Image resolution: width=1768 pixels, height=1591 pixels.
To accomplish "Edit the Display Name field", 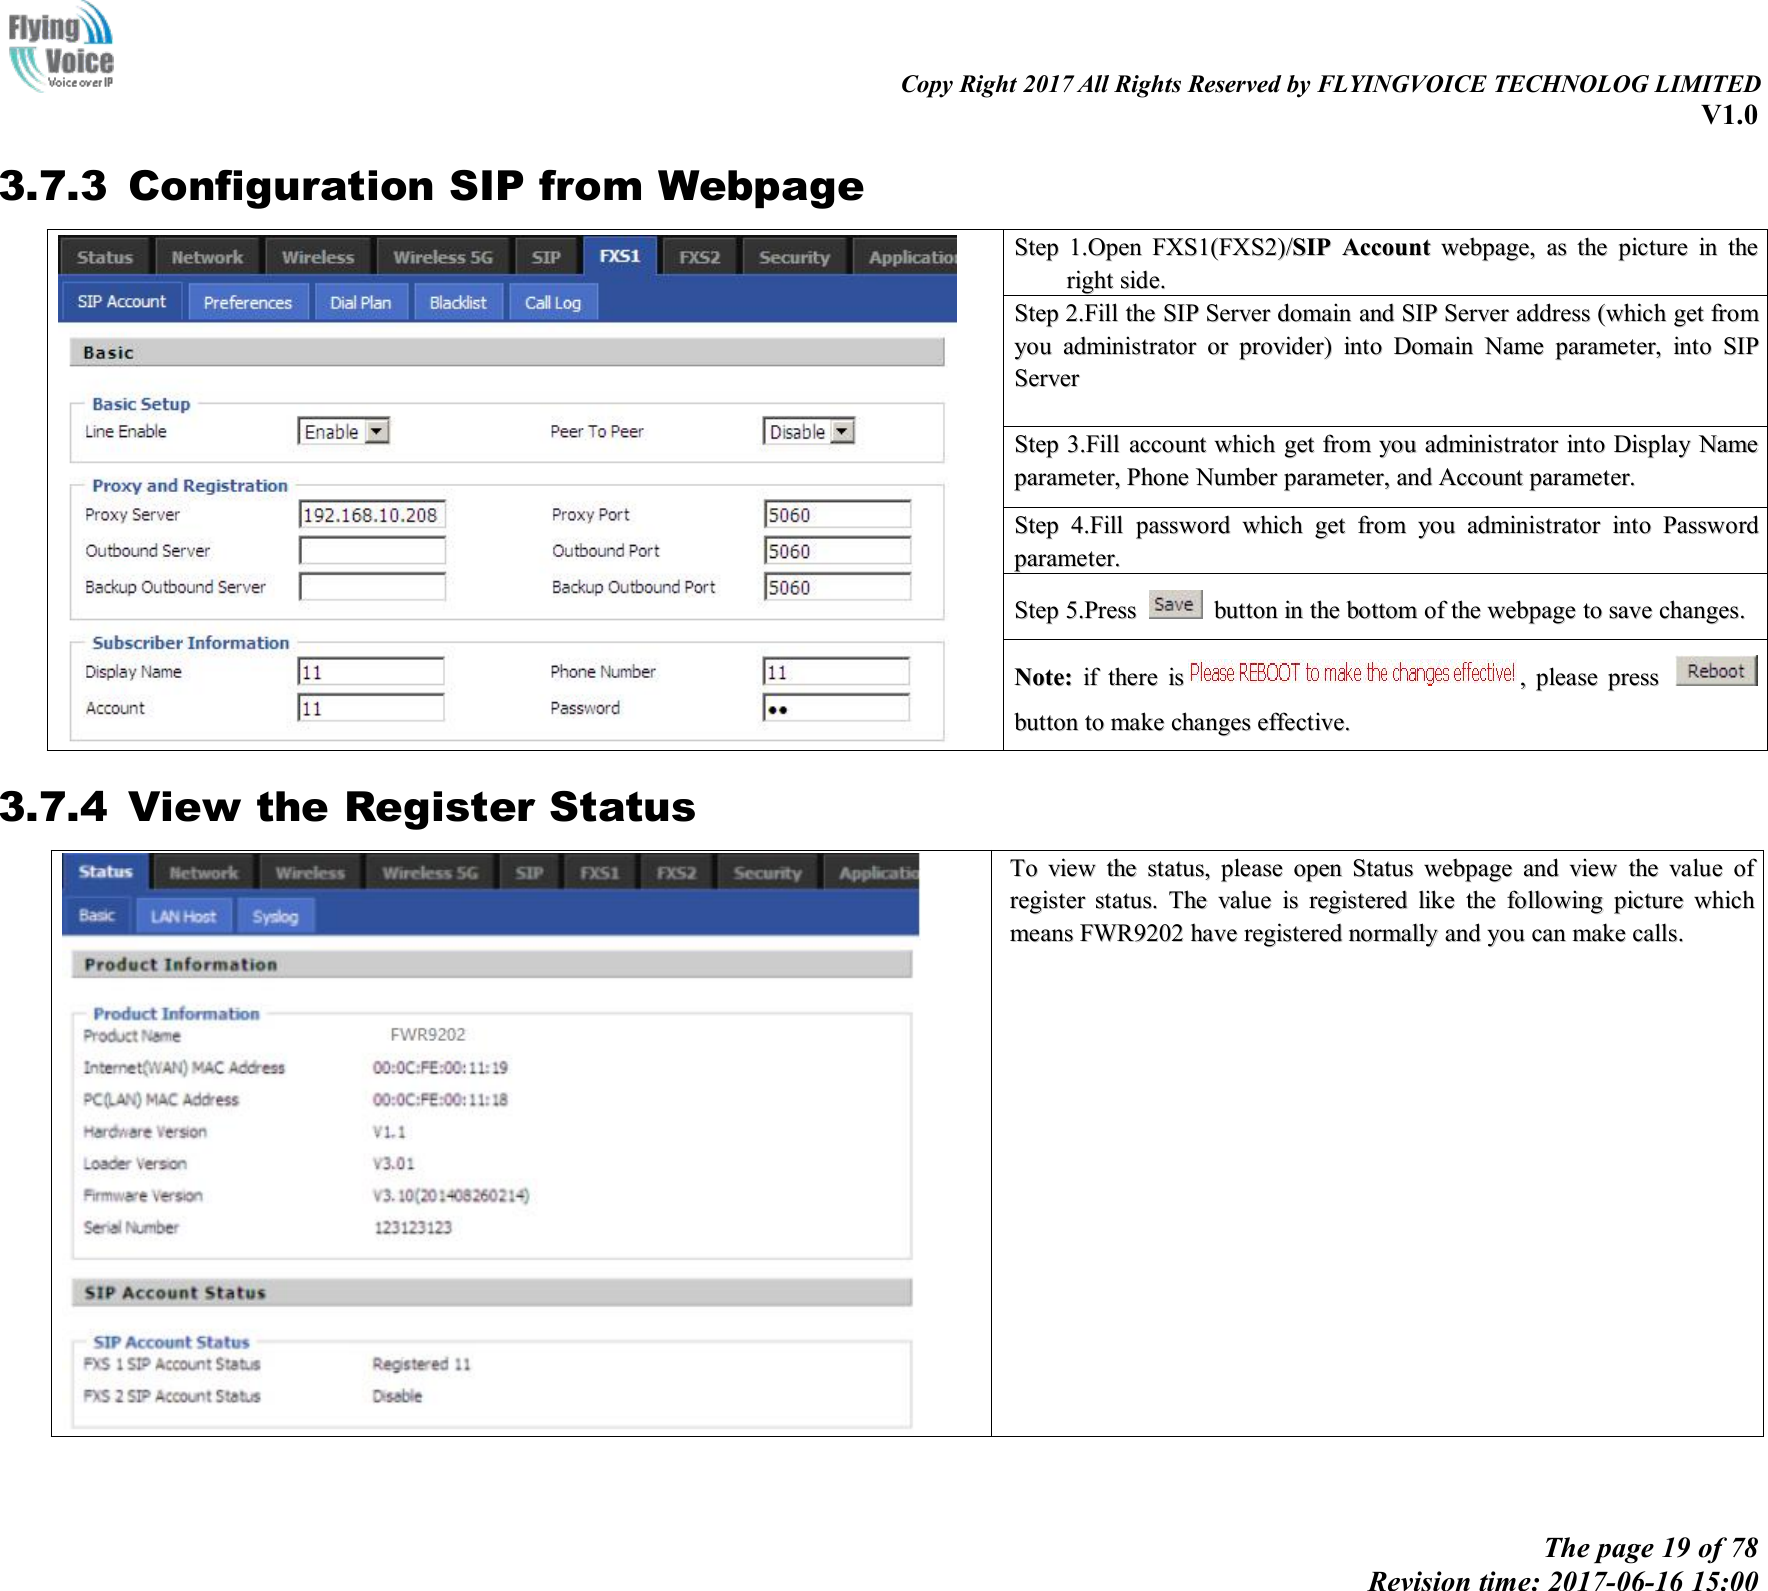I will point(371,671).
